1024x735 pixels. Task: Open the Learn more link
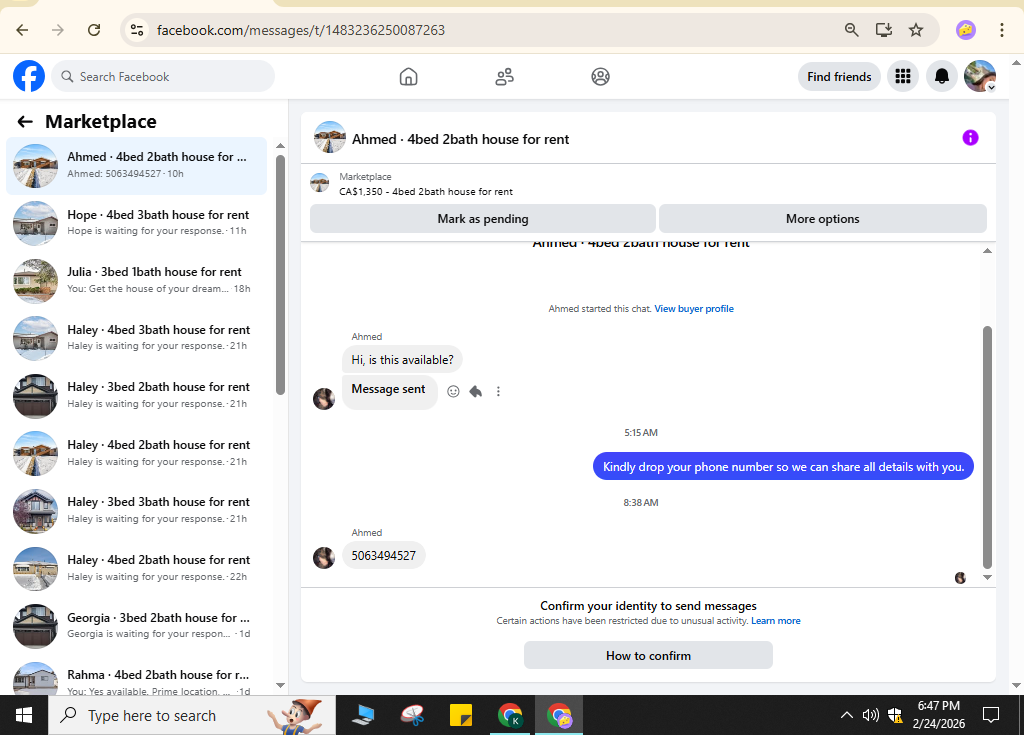[x=775, y=621]
